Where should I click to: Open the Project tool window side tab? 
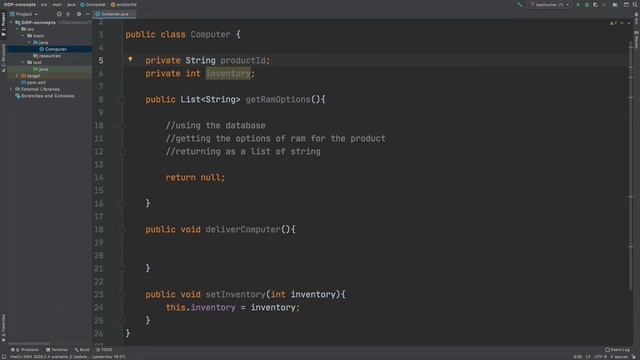pyautogui.click(x=3, y=25)
